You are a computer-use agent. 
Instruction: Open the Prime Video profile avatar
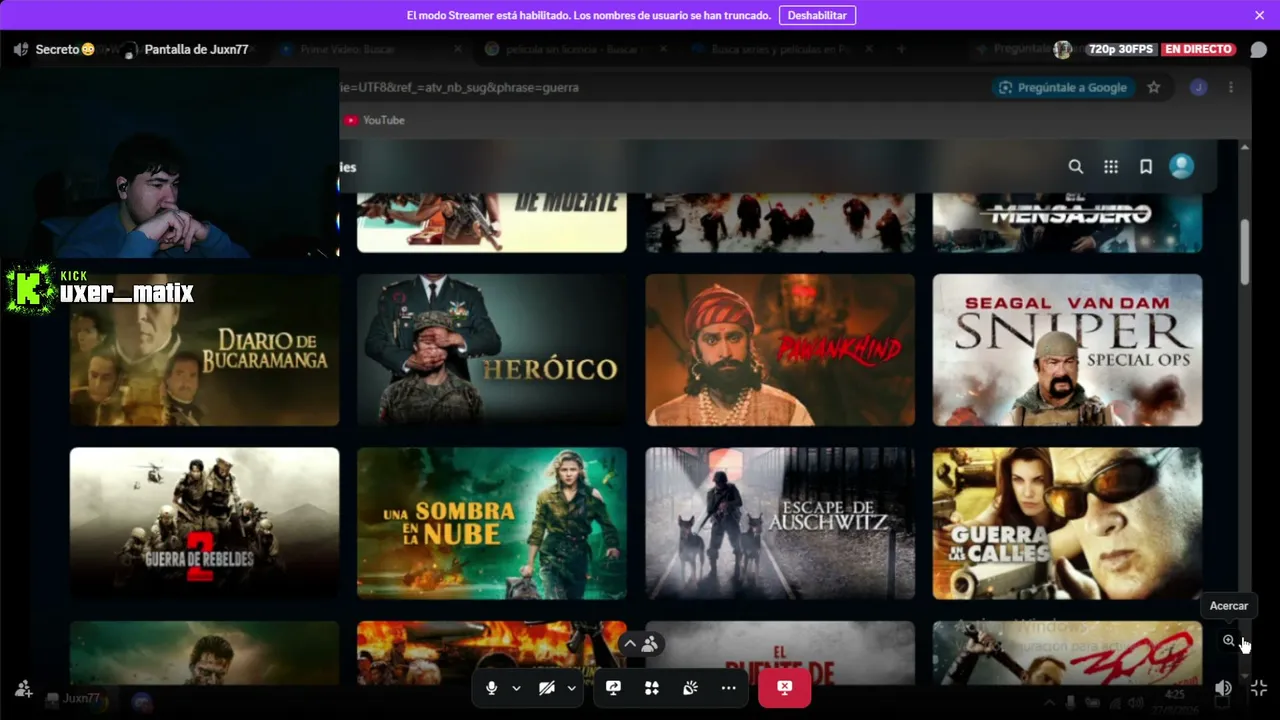[x=1182, y=167]
